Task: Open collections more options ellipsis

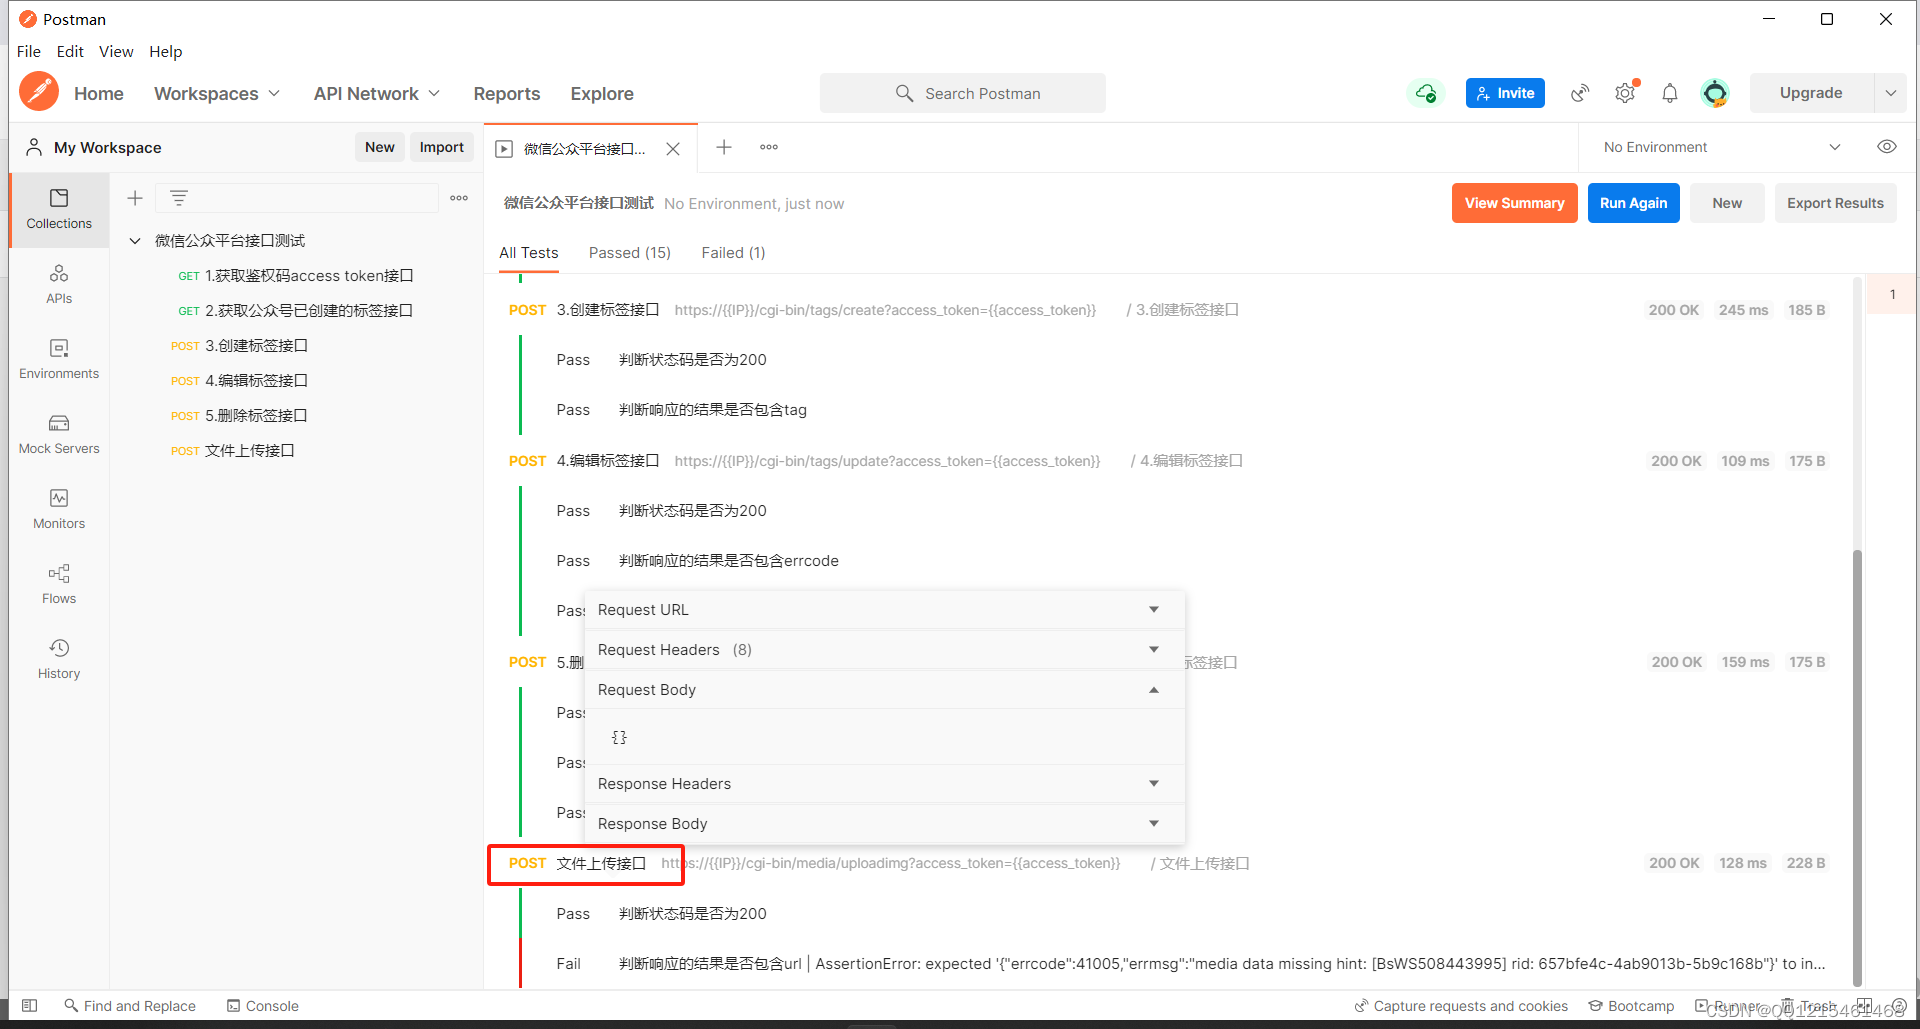Action: (x=459, y=198)
